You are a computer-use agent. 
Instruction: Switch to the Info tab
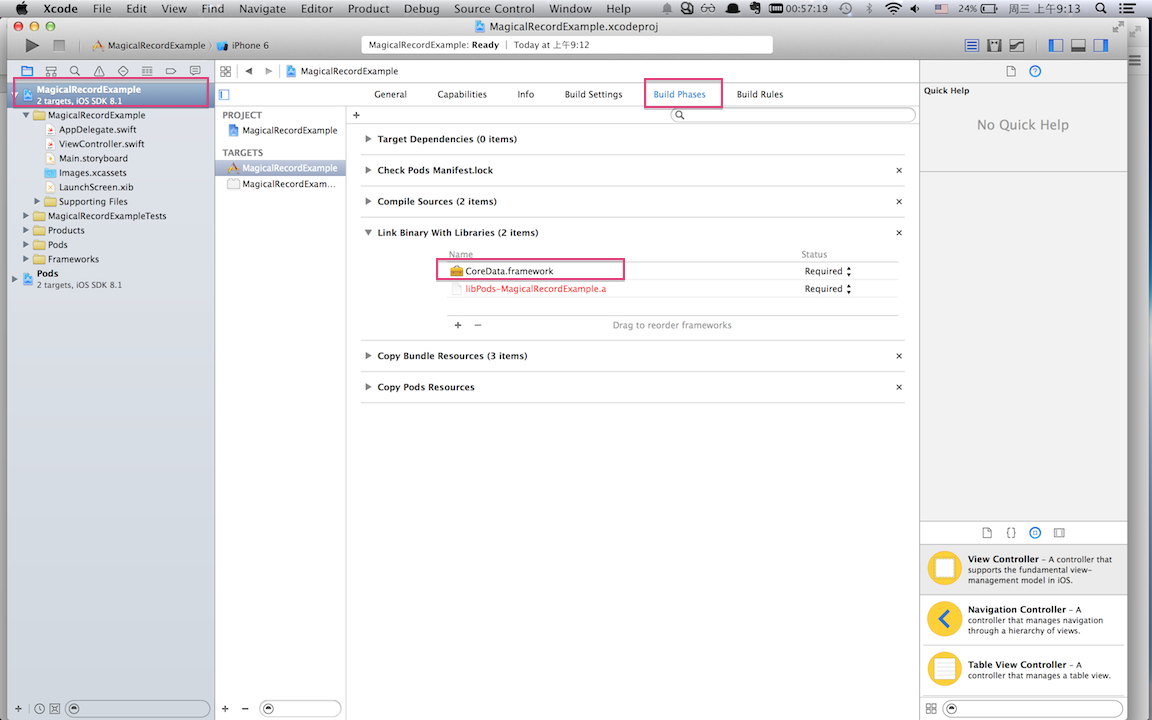point(525,95)
